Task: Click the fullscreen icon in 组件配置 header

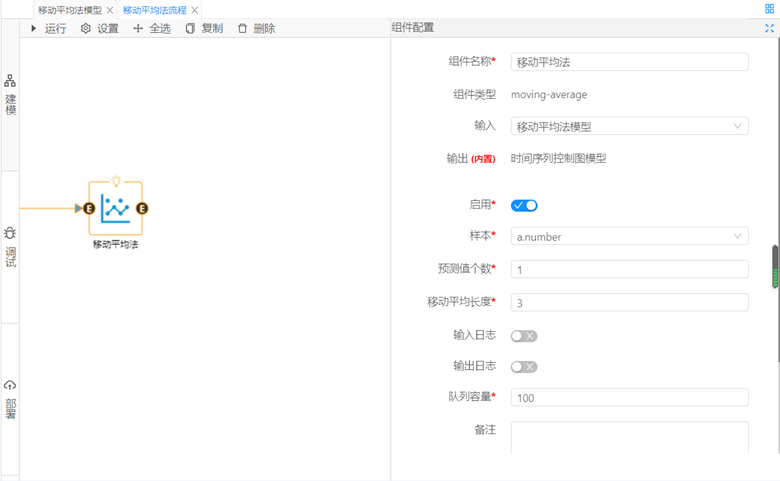Action: (x=769, y=29)
